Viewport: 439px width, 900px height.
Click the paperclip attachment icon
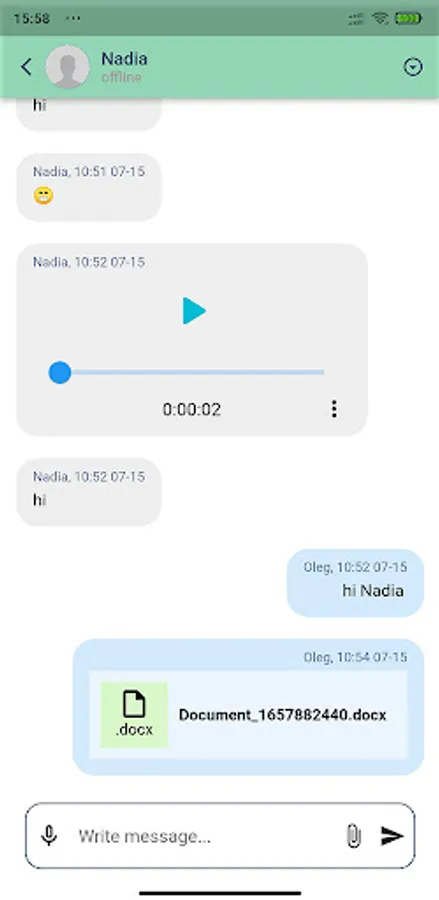coord(354,836)
